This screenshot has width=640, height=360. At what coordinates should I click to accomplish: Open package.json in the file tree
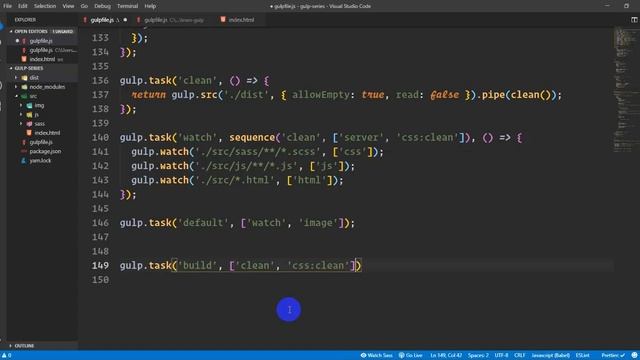[x=45, y=151]
